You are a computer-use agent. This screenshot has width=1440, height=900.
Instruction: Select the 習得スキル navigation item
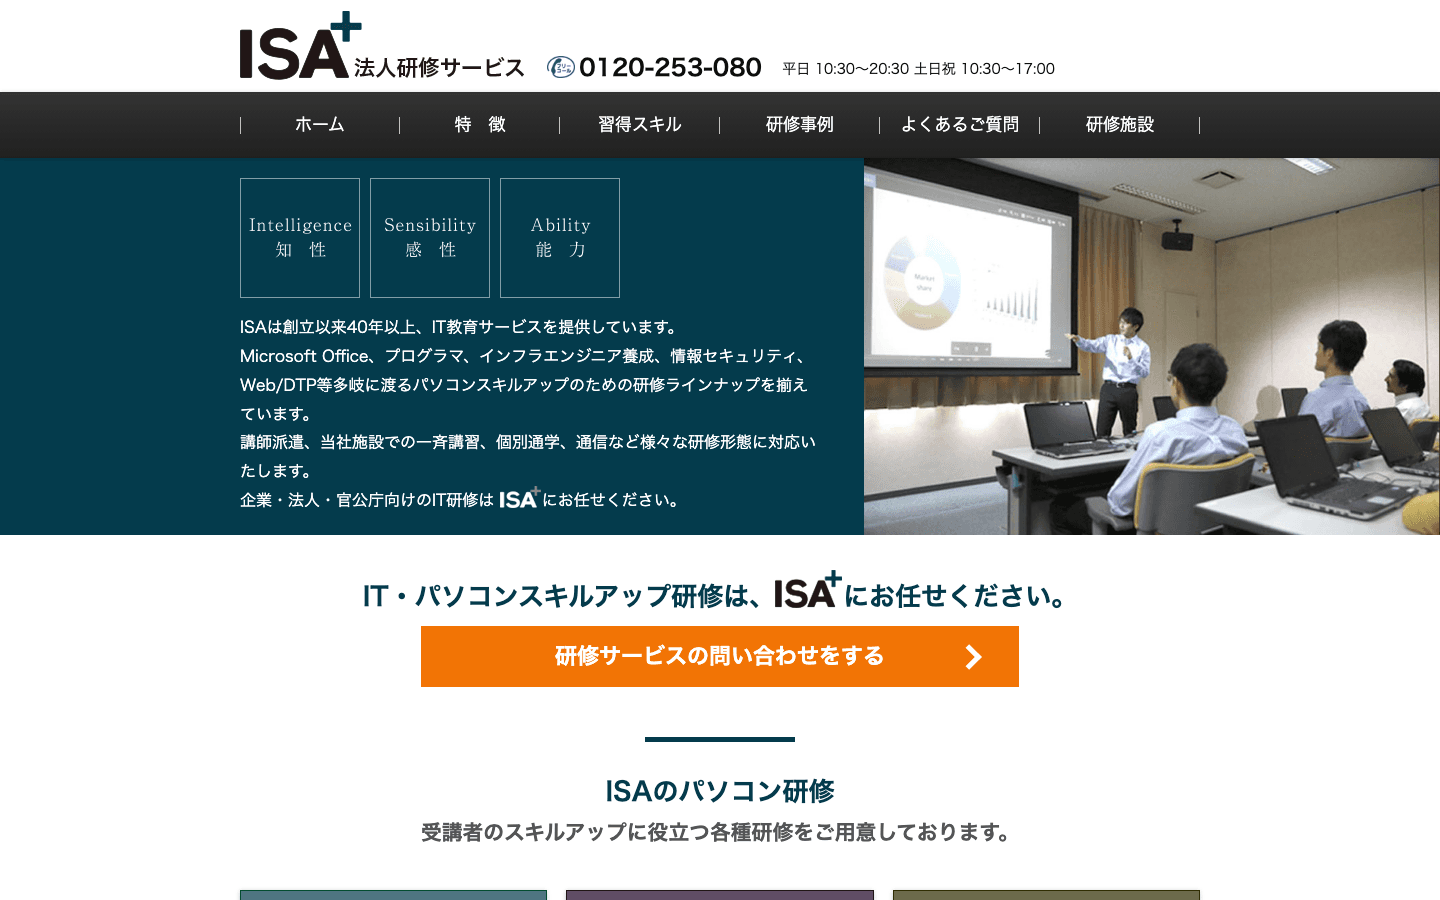(x=640, y=125)
